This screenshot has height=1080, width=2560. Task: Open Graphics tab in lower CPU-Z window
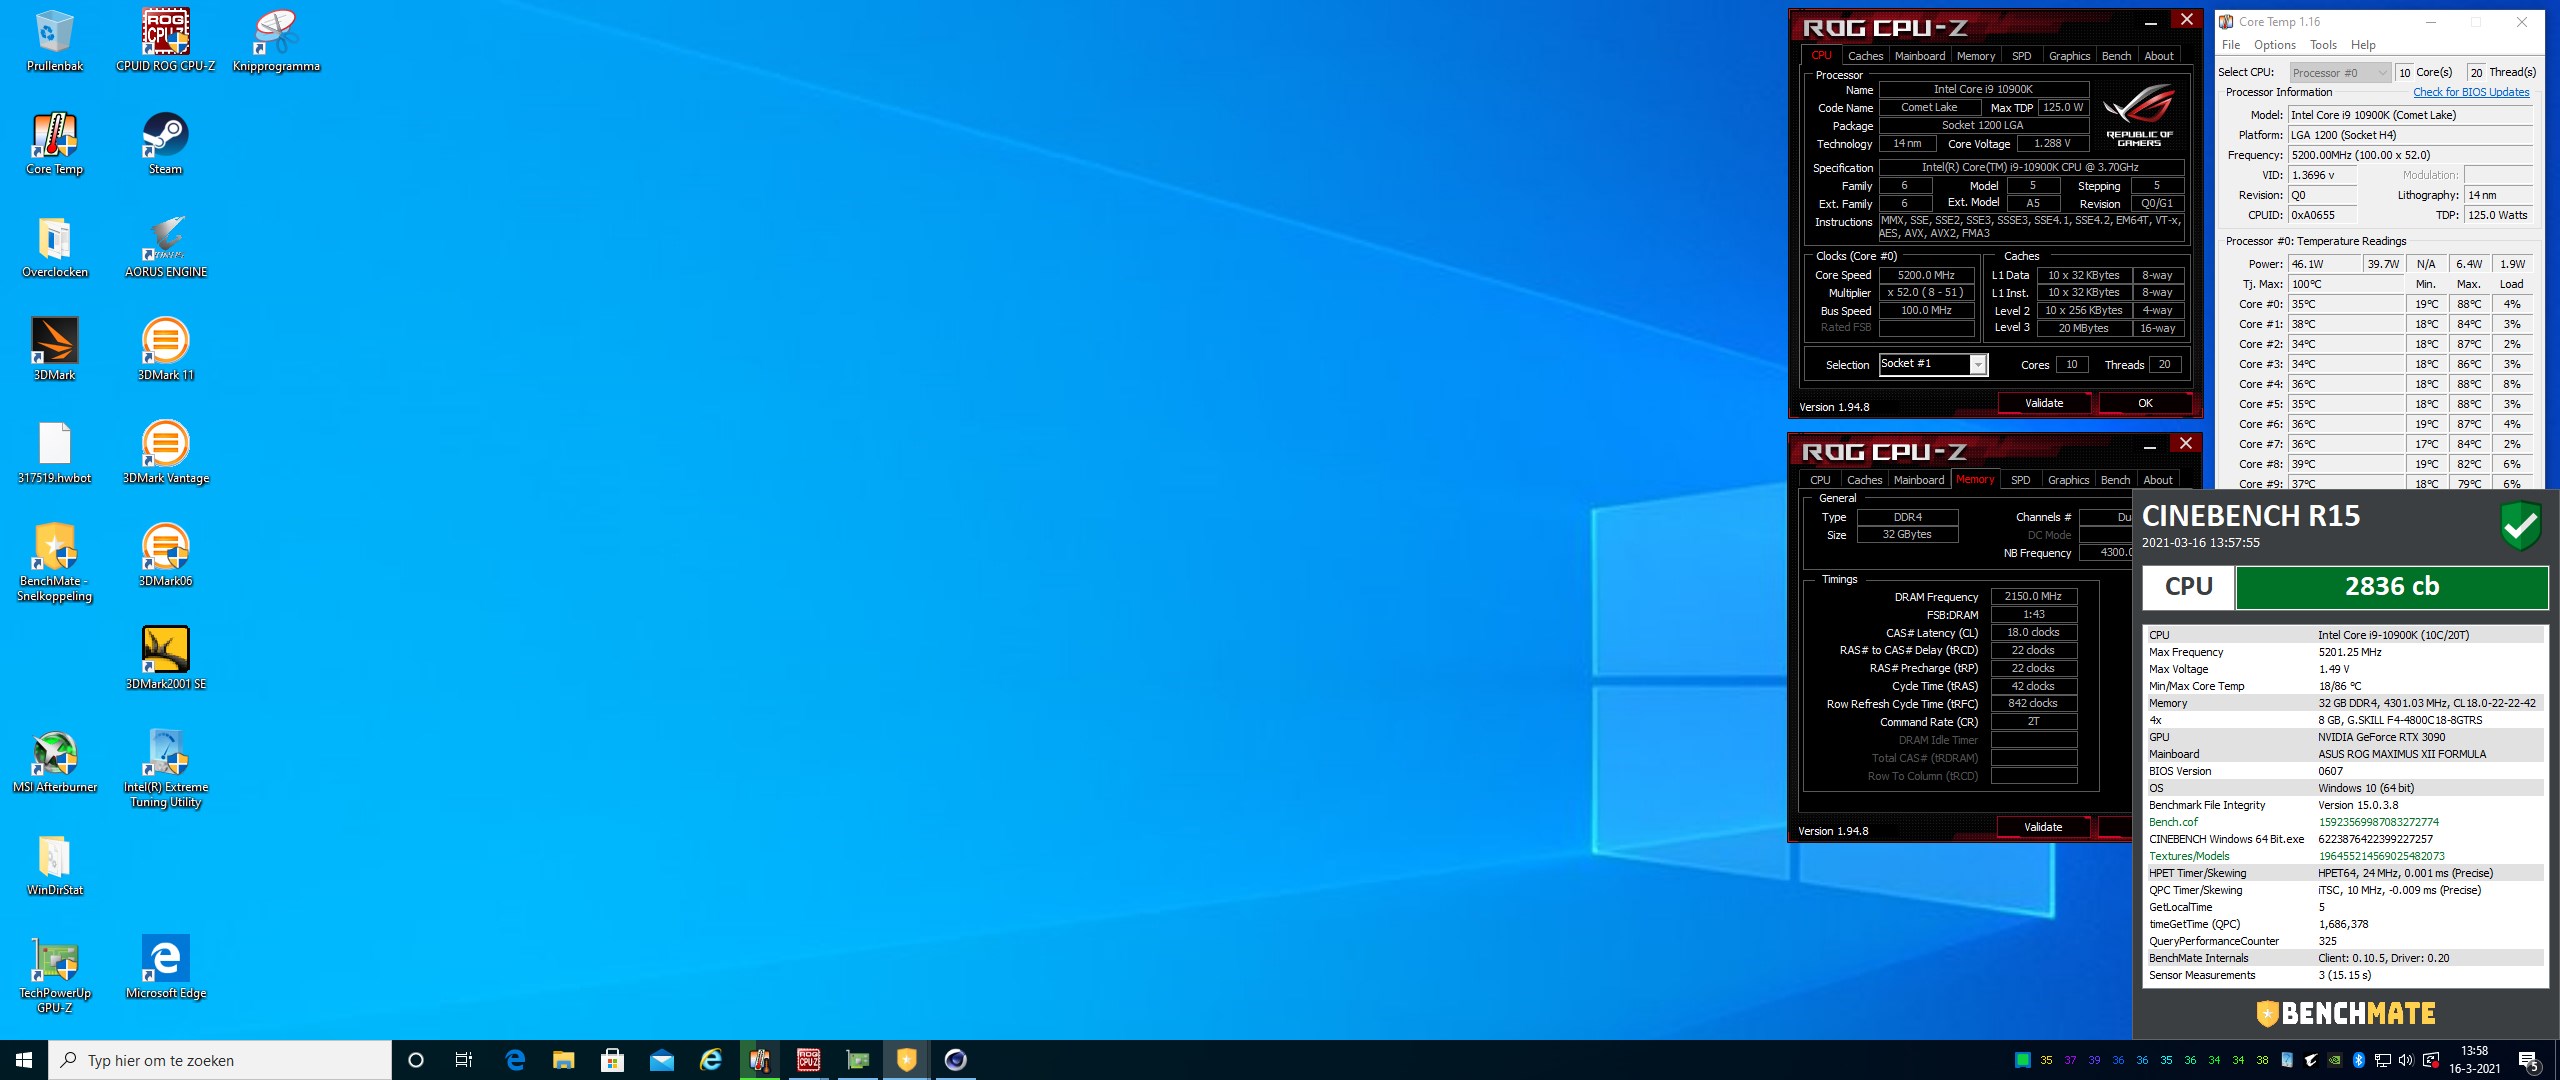pyautogui.click(x=2068, y=480)
